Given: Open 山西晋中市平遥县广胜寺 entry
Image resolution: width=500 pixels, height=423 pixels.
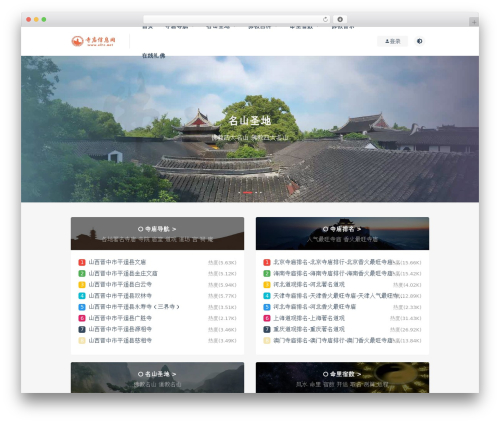Looking at the screenshot, I should click(120, 318).
